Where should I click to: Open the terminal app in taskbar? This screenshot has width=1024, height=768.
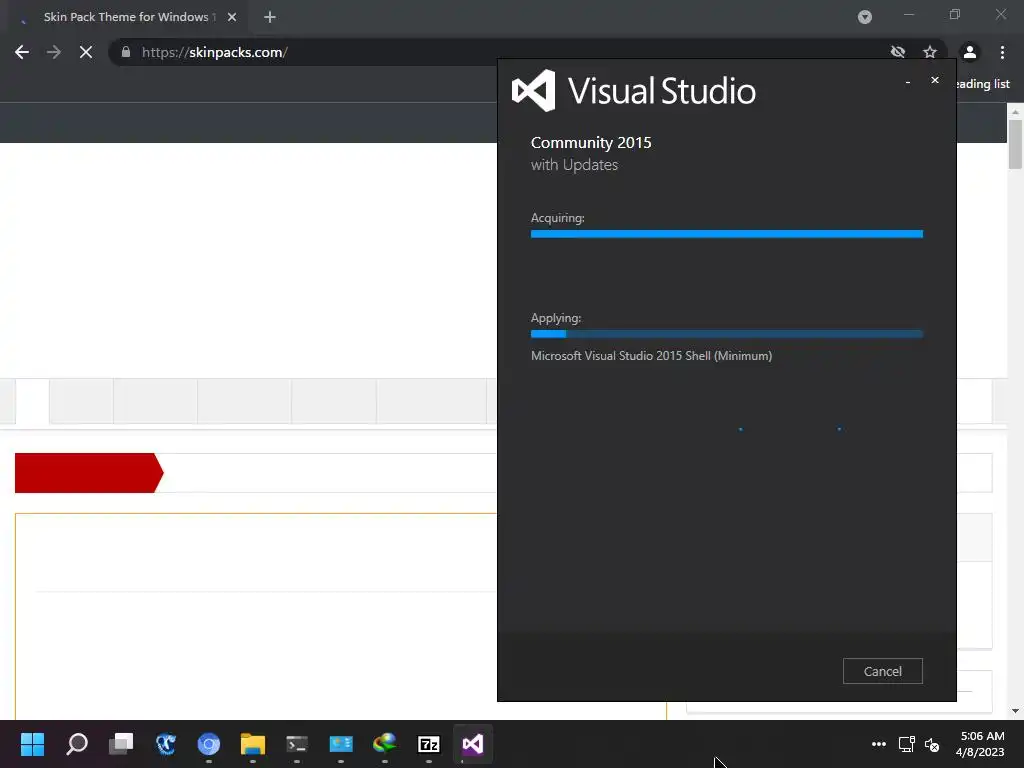click(296, 744)
